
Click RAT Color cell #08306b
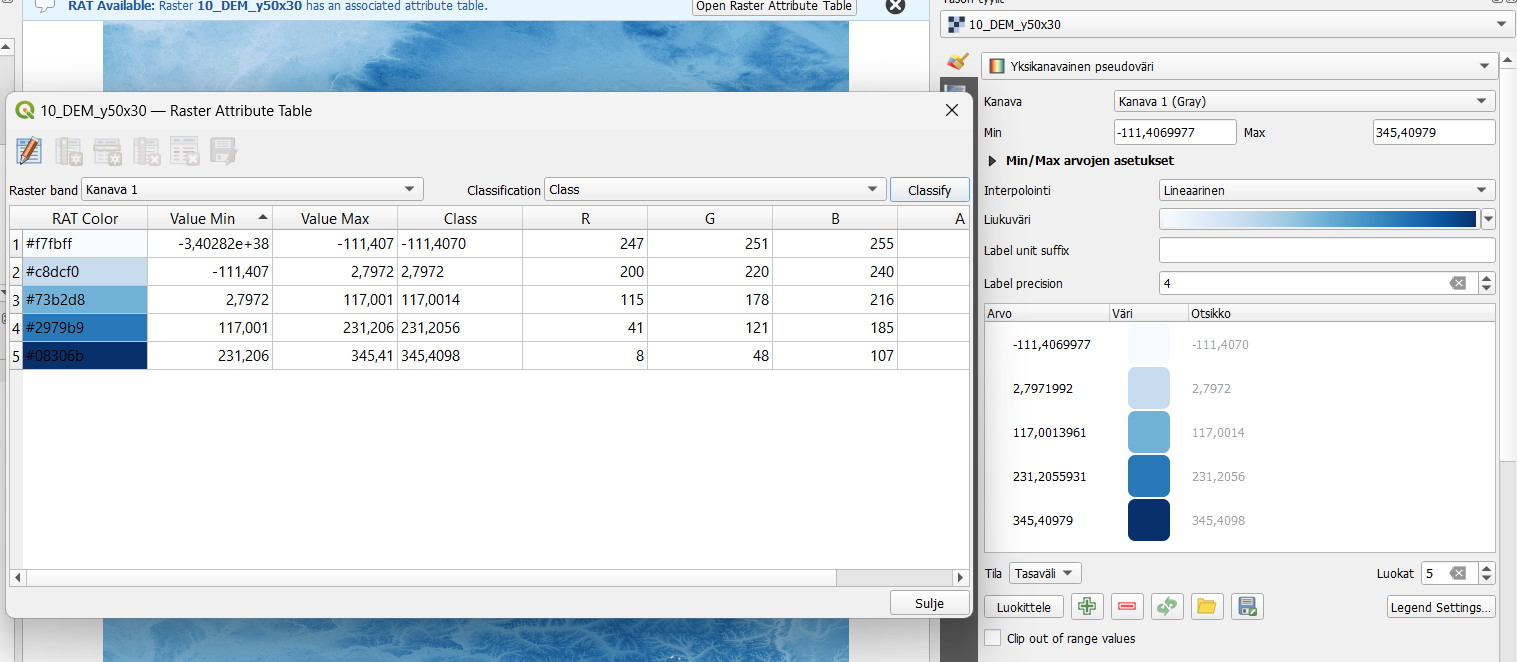[x=85, y=355]
